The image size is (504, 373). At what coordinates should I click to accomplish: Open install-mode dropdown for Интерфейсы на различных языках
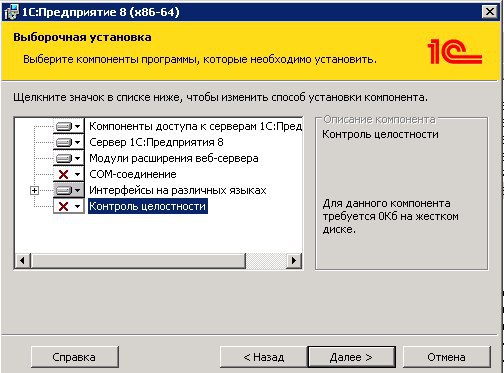pos(68,190)
